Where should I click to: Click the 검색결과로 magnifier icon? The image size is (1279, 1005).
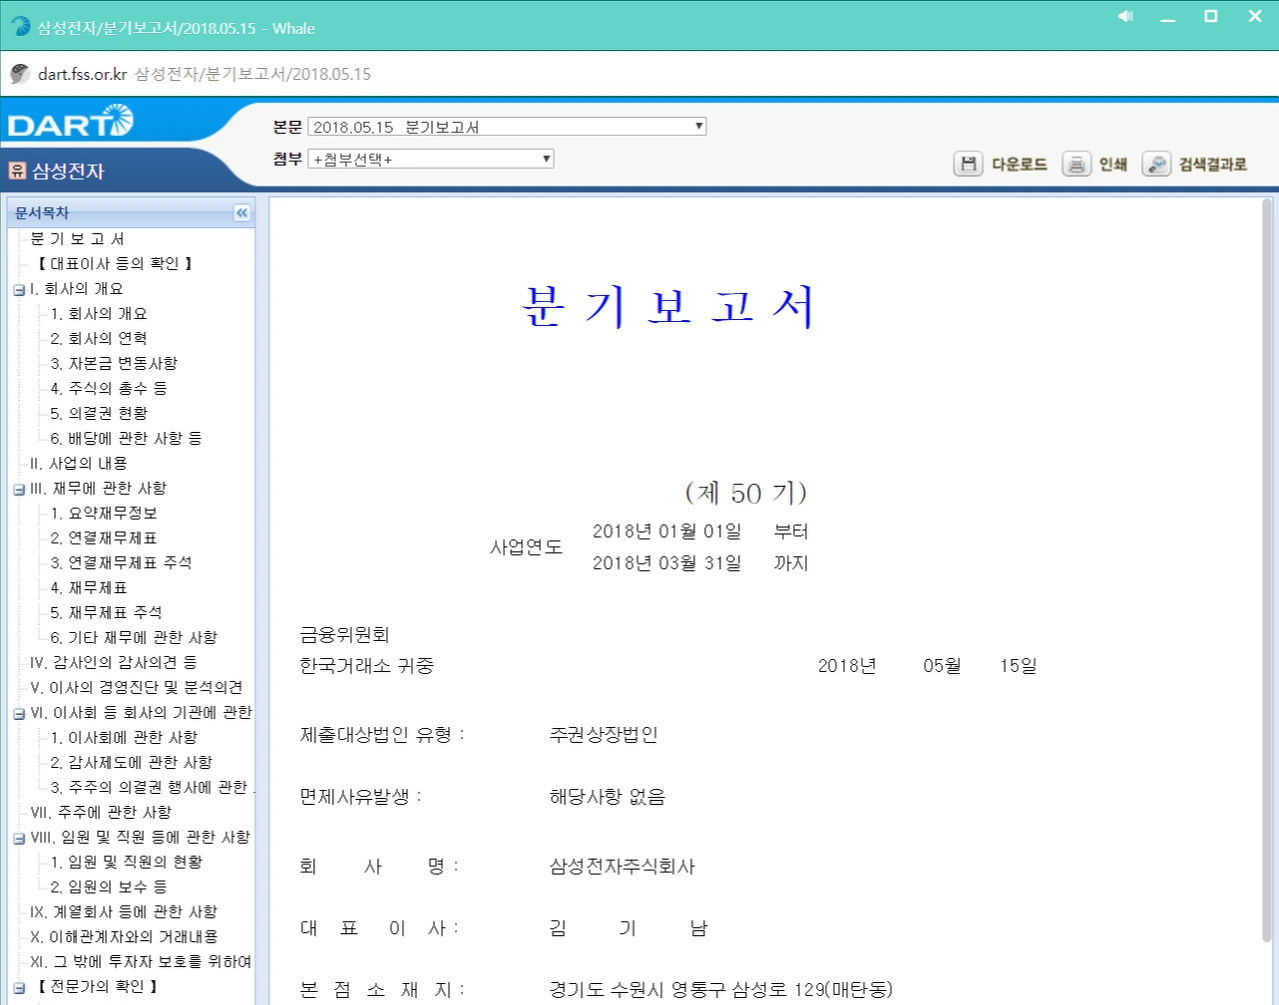(1156, 164)
